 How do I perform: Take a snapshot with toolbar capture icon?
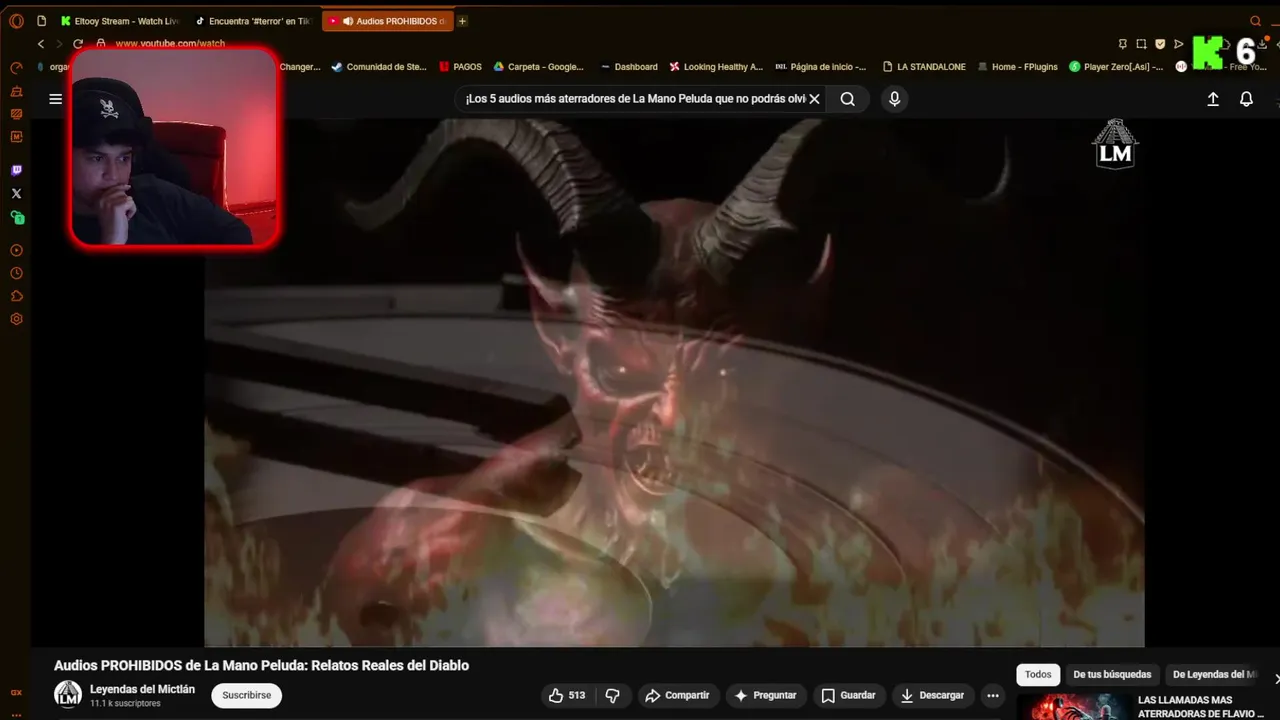point(1142,44)
